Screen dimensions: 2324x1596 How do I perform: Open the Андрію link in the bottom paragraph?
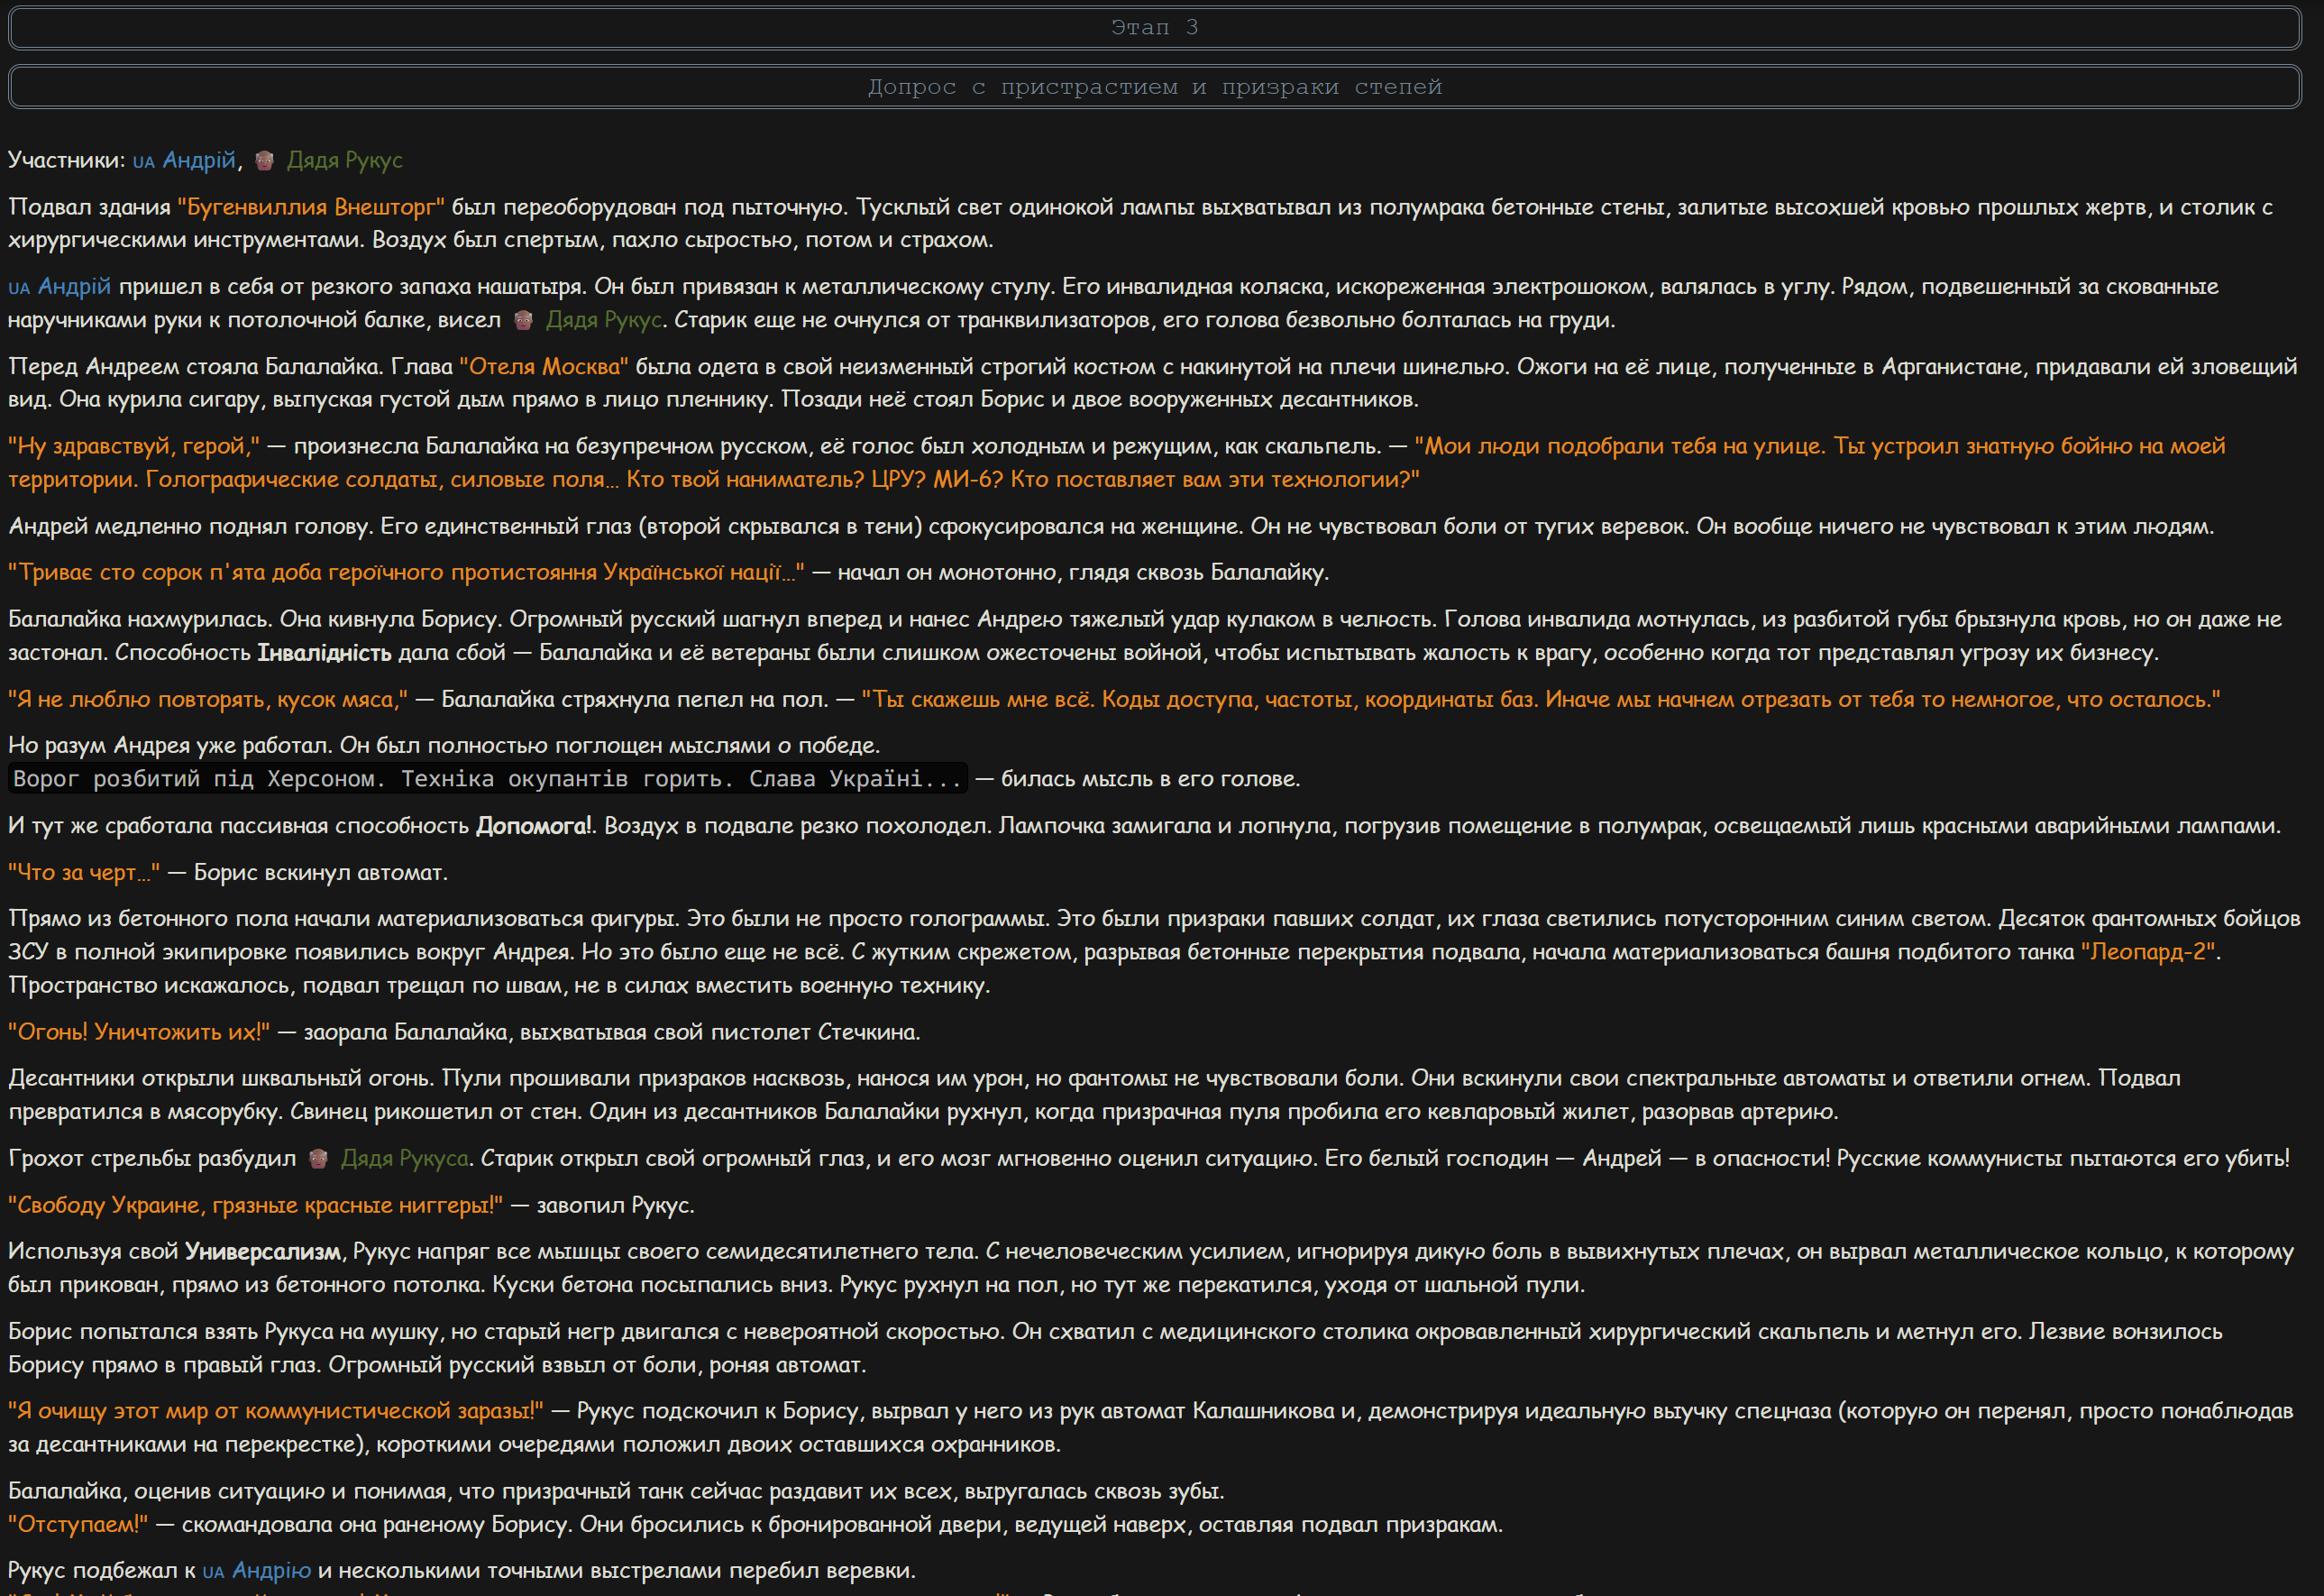point(271,1571)
